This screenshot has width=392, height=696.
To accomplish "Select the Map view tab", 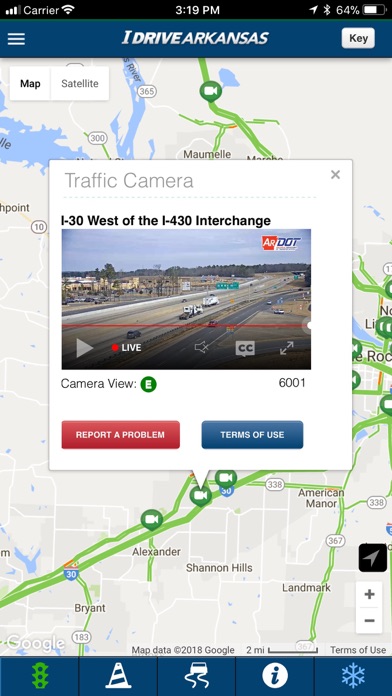I will click(30, 83).
